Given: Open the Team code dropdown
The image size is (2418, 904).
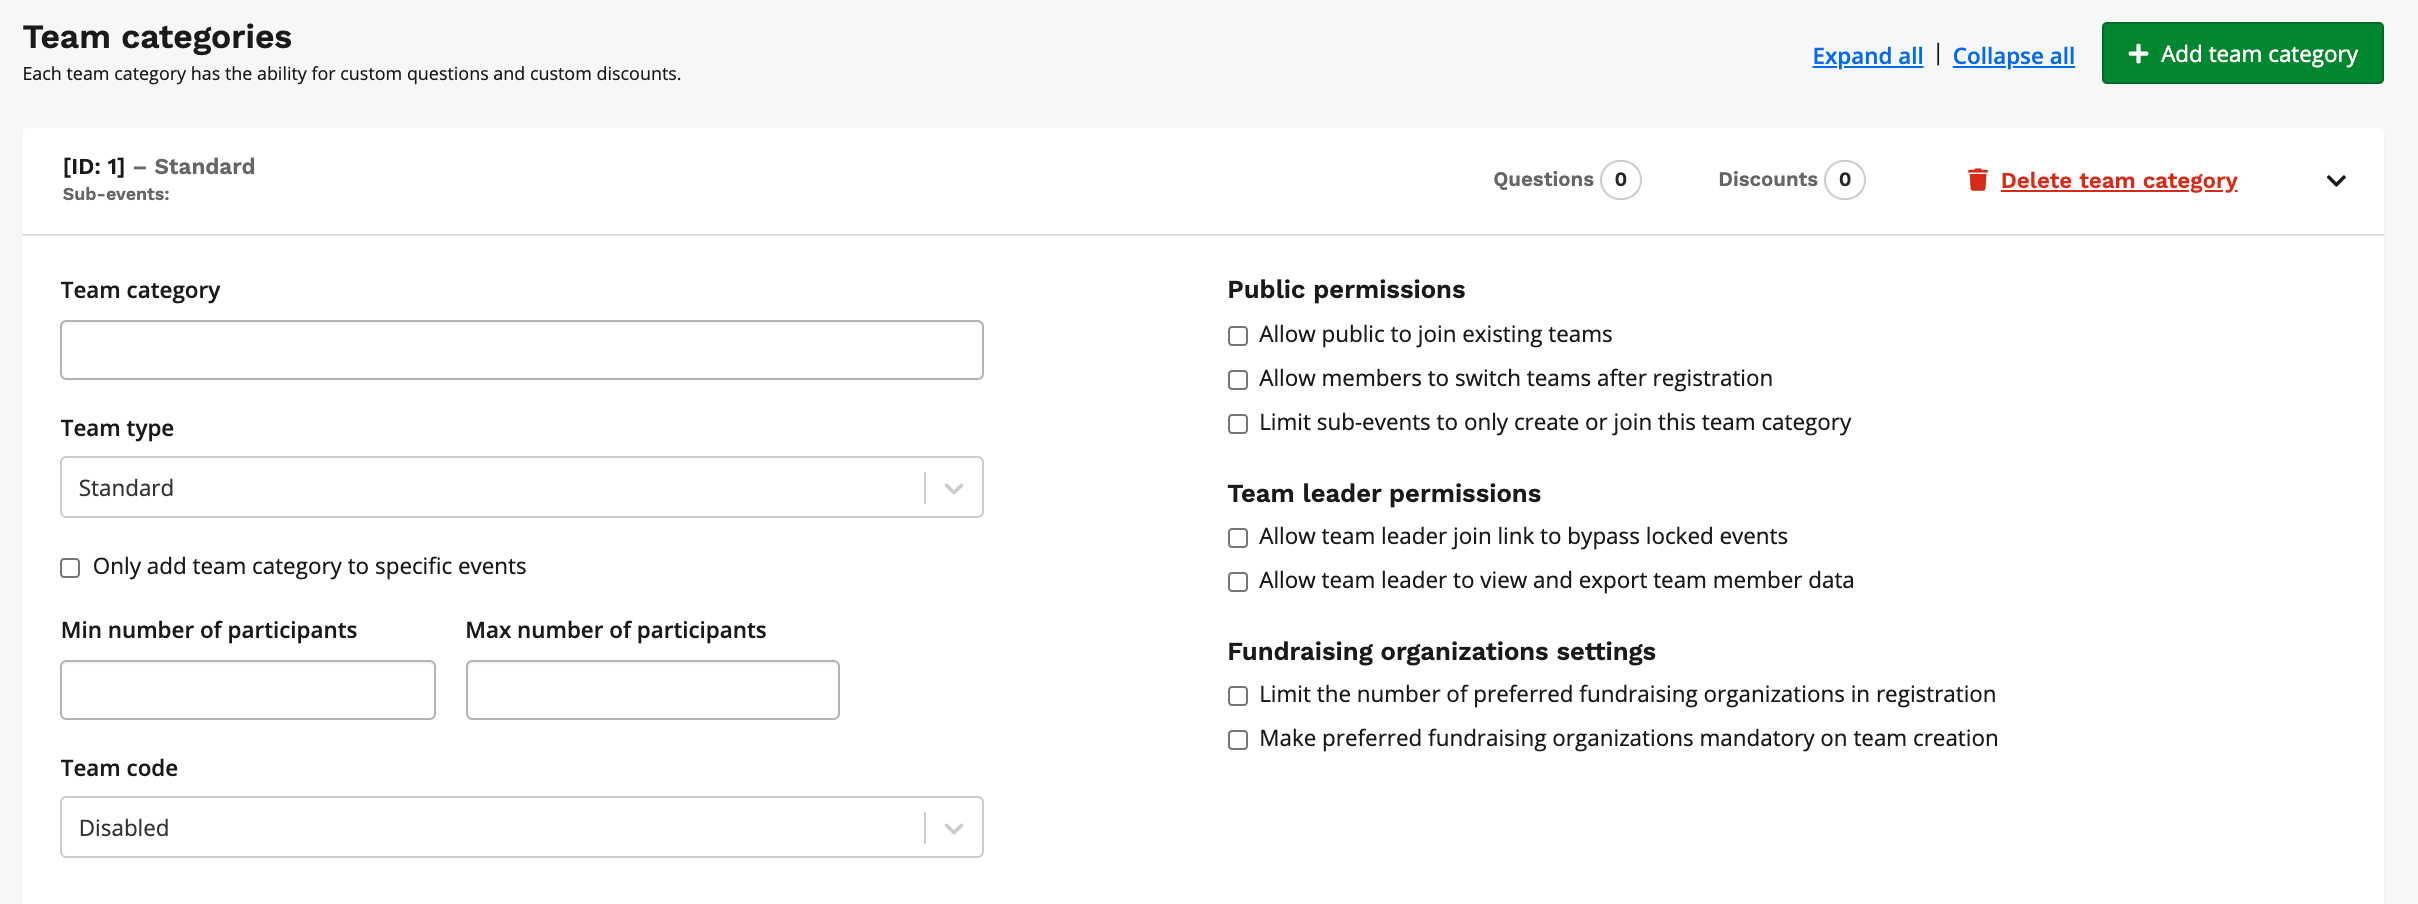Looking at the screenshot, I should click(521, 828).
